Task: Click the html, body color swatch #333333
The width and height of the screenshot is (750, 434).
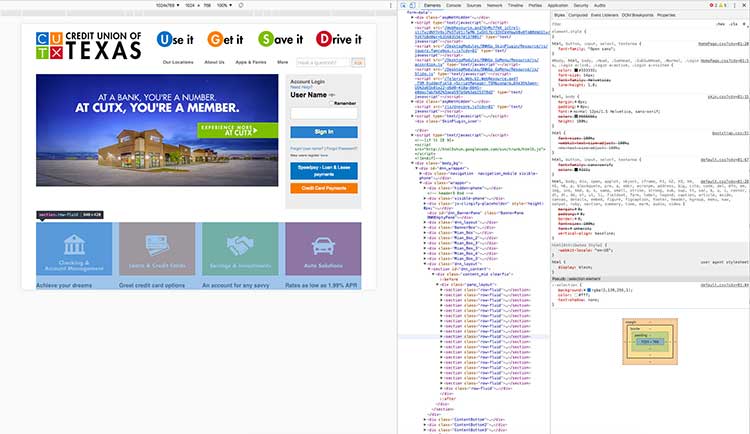Action: click(576, 70)
